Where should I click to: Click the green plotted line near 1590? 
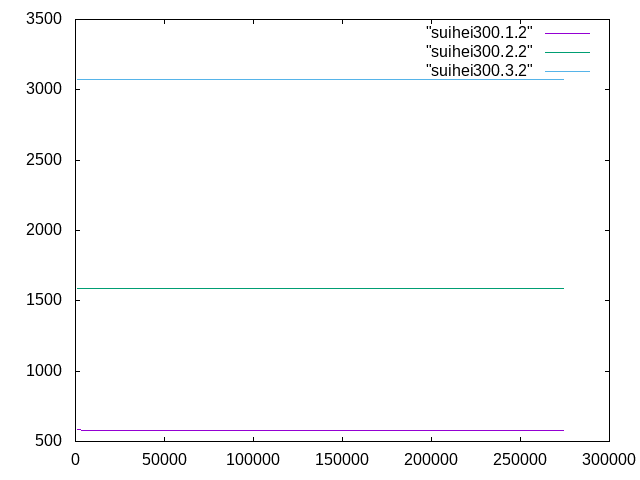tap(320, 288)
